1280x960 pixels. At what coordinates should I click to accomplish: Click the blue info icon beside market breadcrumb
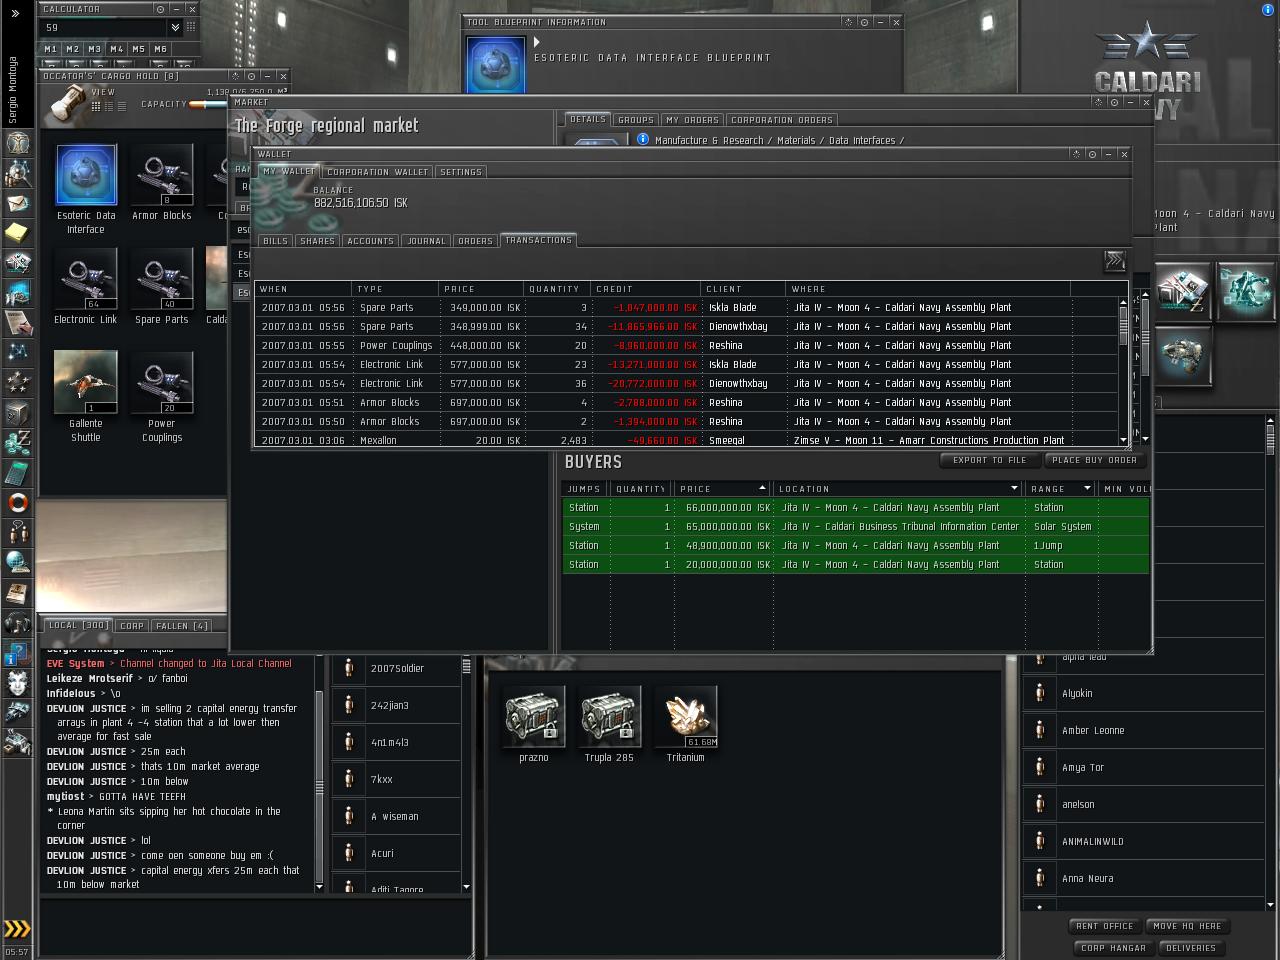tap(643, 140)
